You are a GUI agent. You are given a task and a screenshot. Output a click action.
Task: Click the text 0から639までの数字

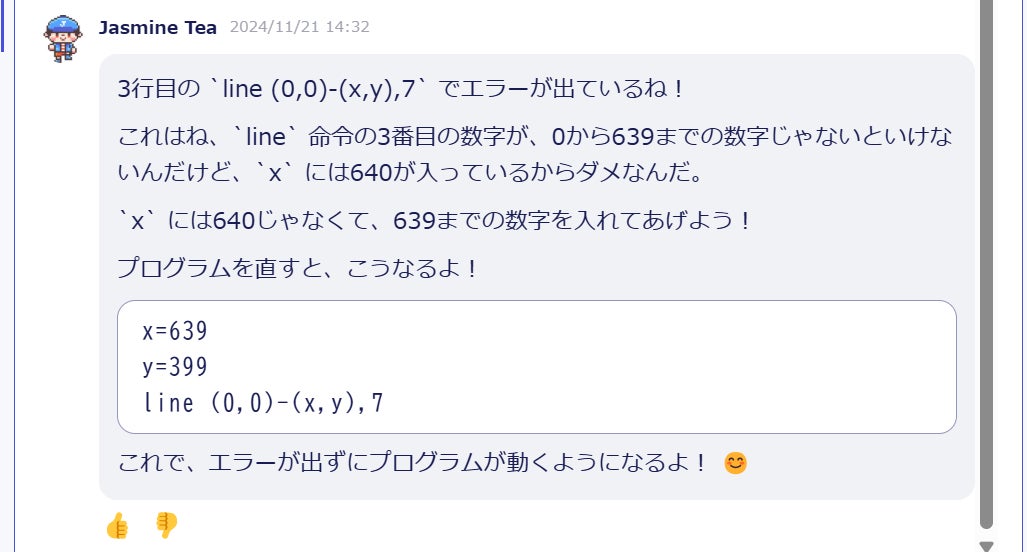(660, 137)
